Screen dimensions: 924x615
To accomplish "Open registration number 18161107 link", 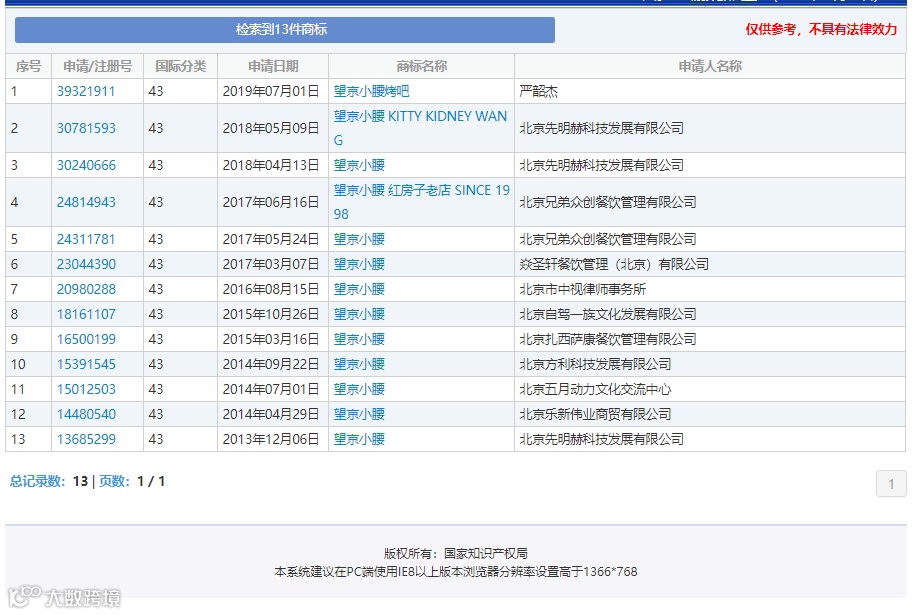I will click(x=86, y=315).
